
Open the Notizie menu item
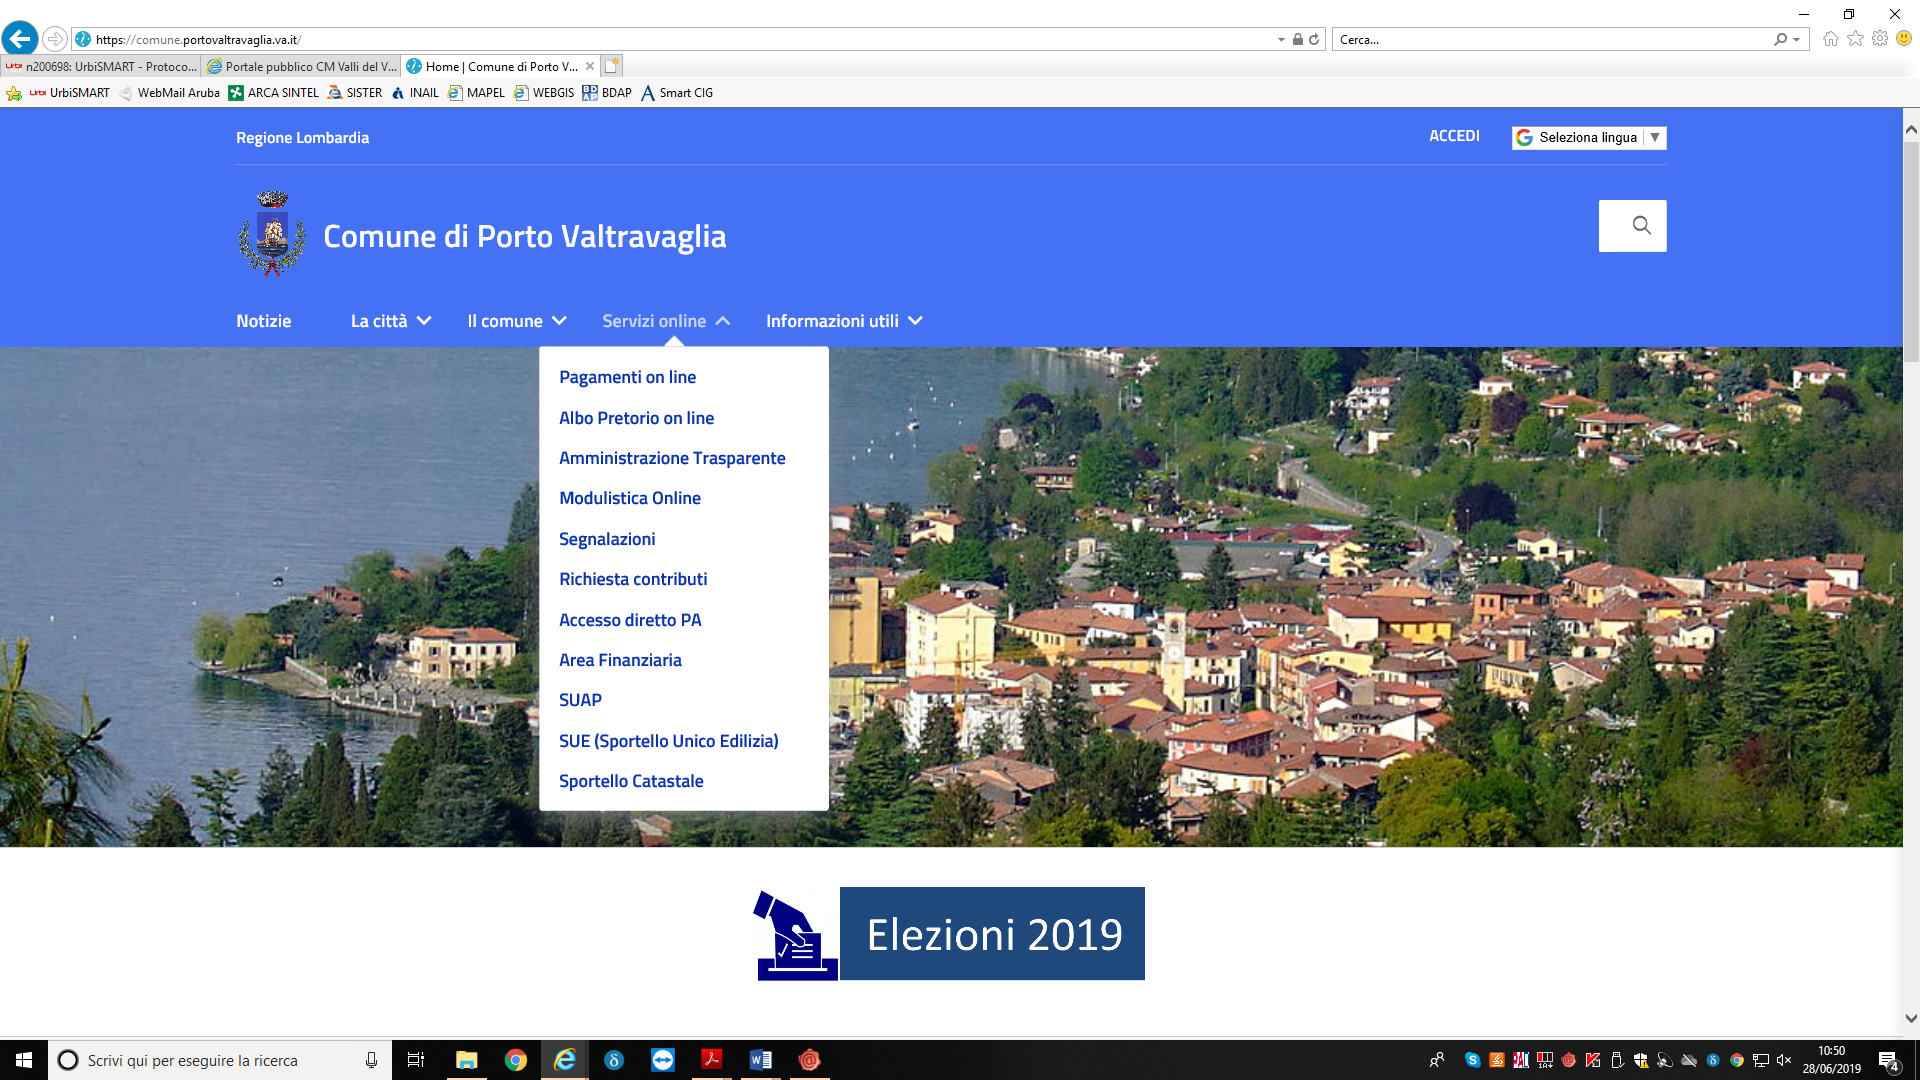pos(264,321)
